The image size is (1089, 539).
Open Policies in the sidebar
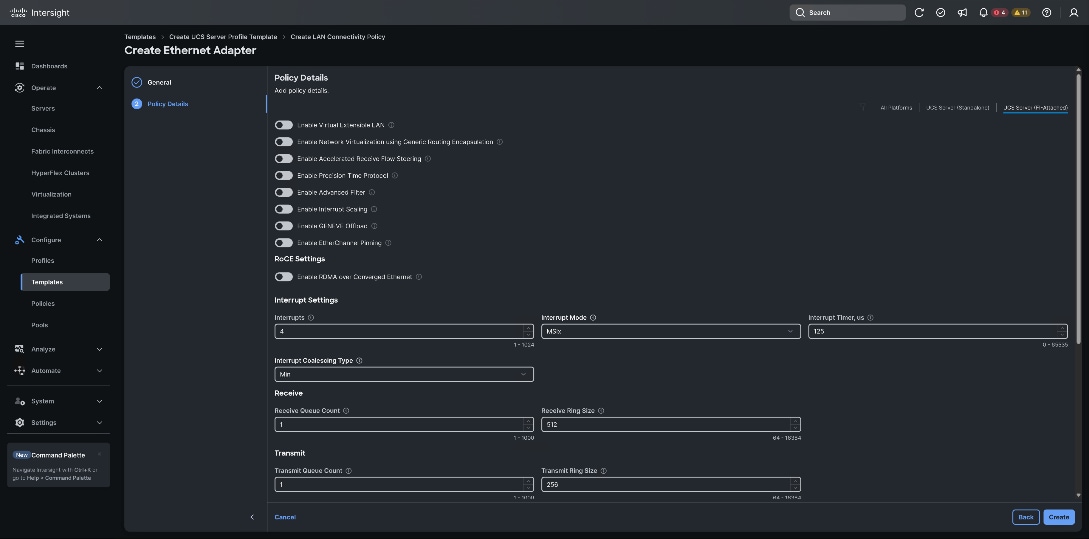tap(43, 304)
